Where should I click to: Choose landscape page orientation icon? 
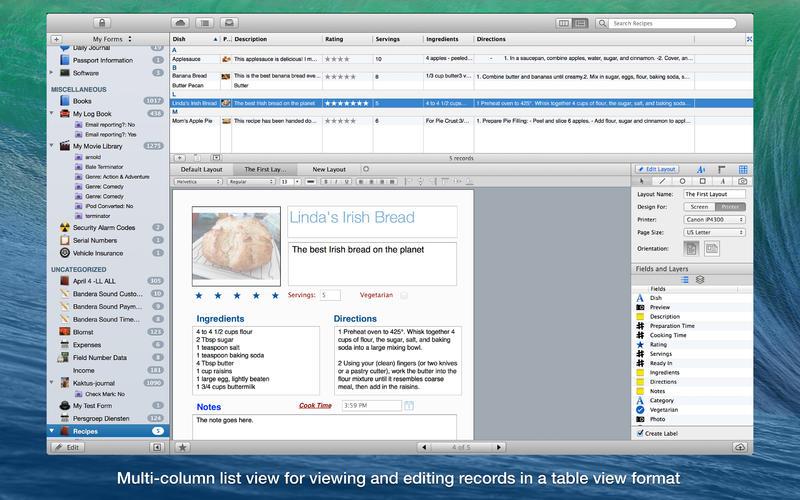pos(711,247)
